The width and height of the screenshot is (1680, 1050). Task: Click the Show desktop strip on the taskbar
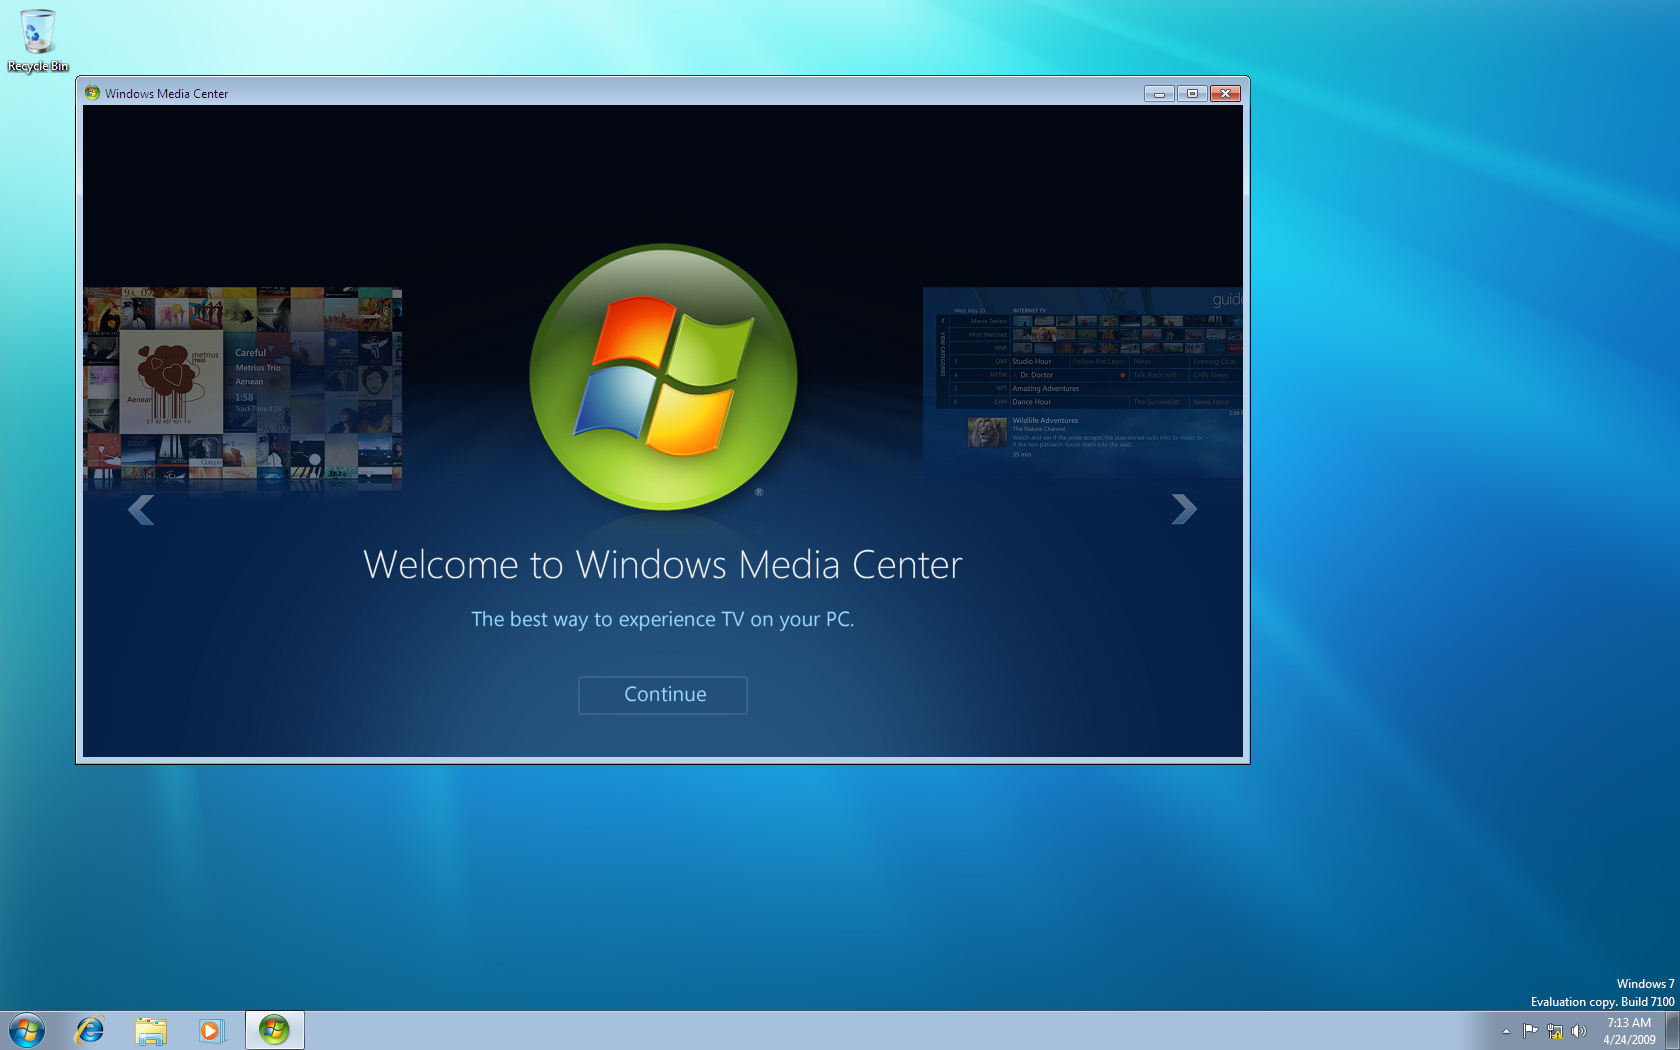(x=1673, y=1030)
